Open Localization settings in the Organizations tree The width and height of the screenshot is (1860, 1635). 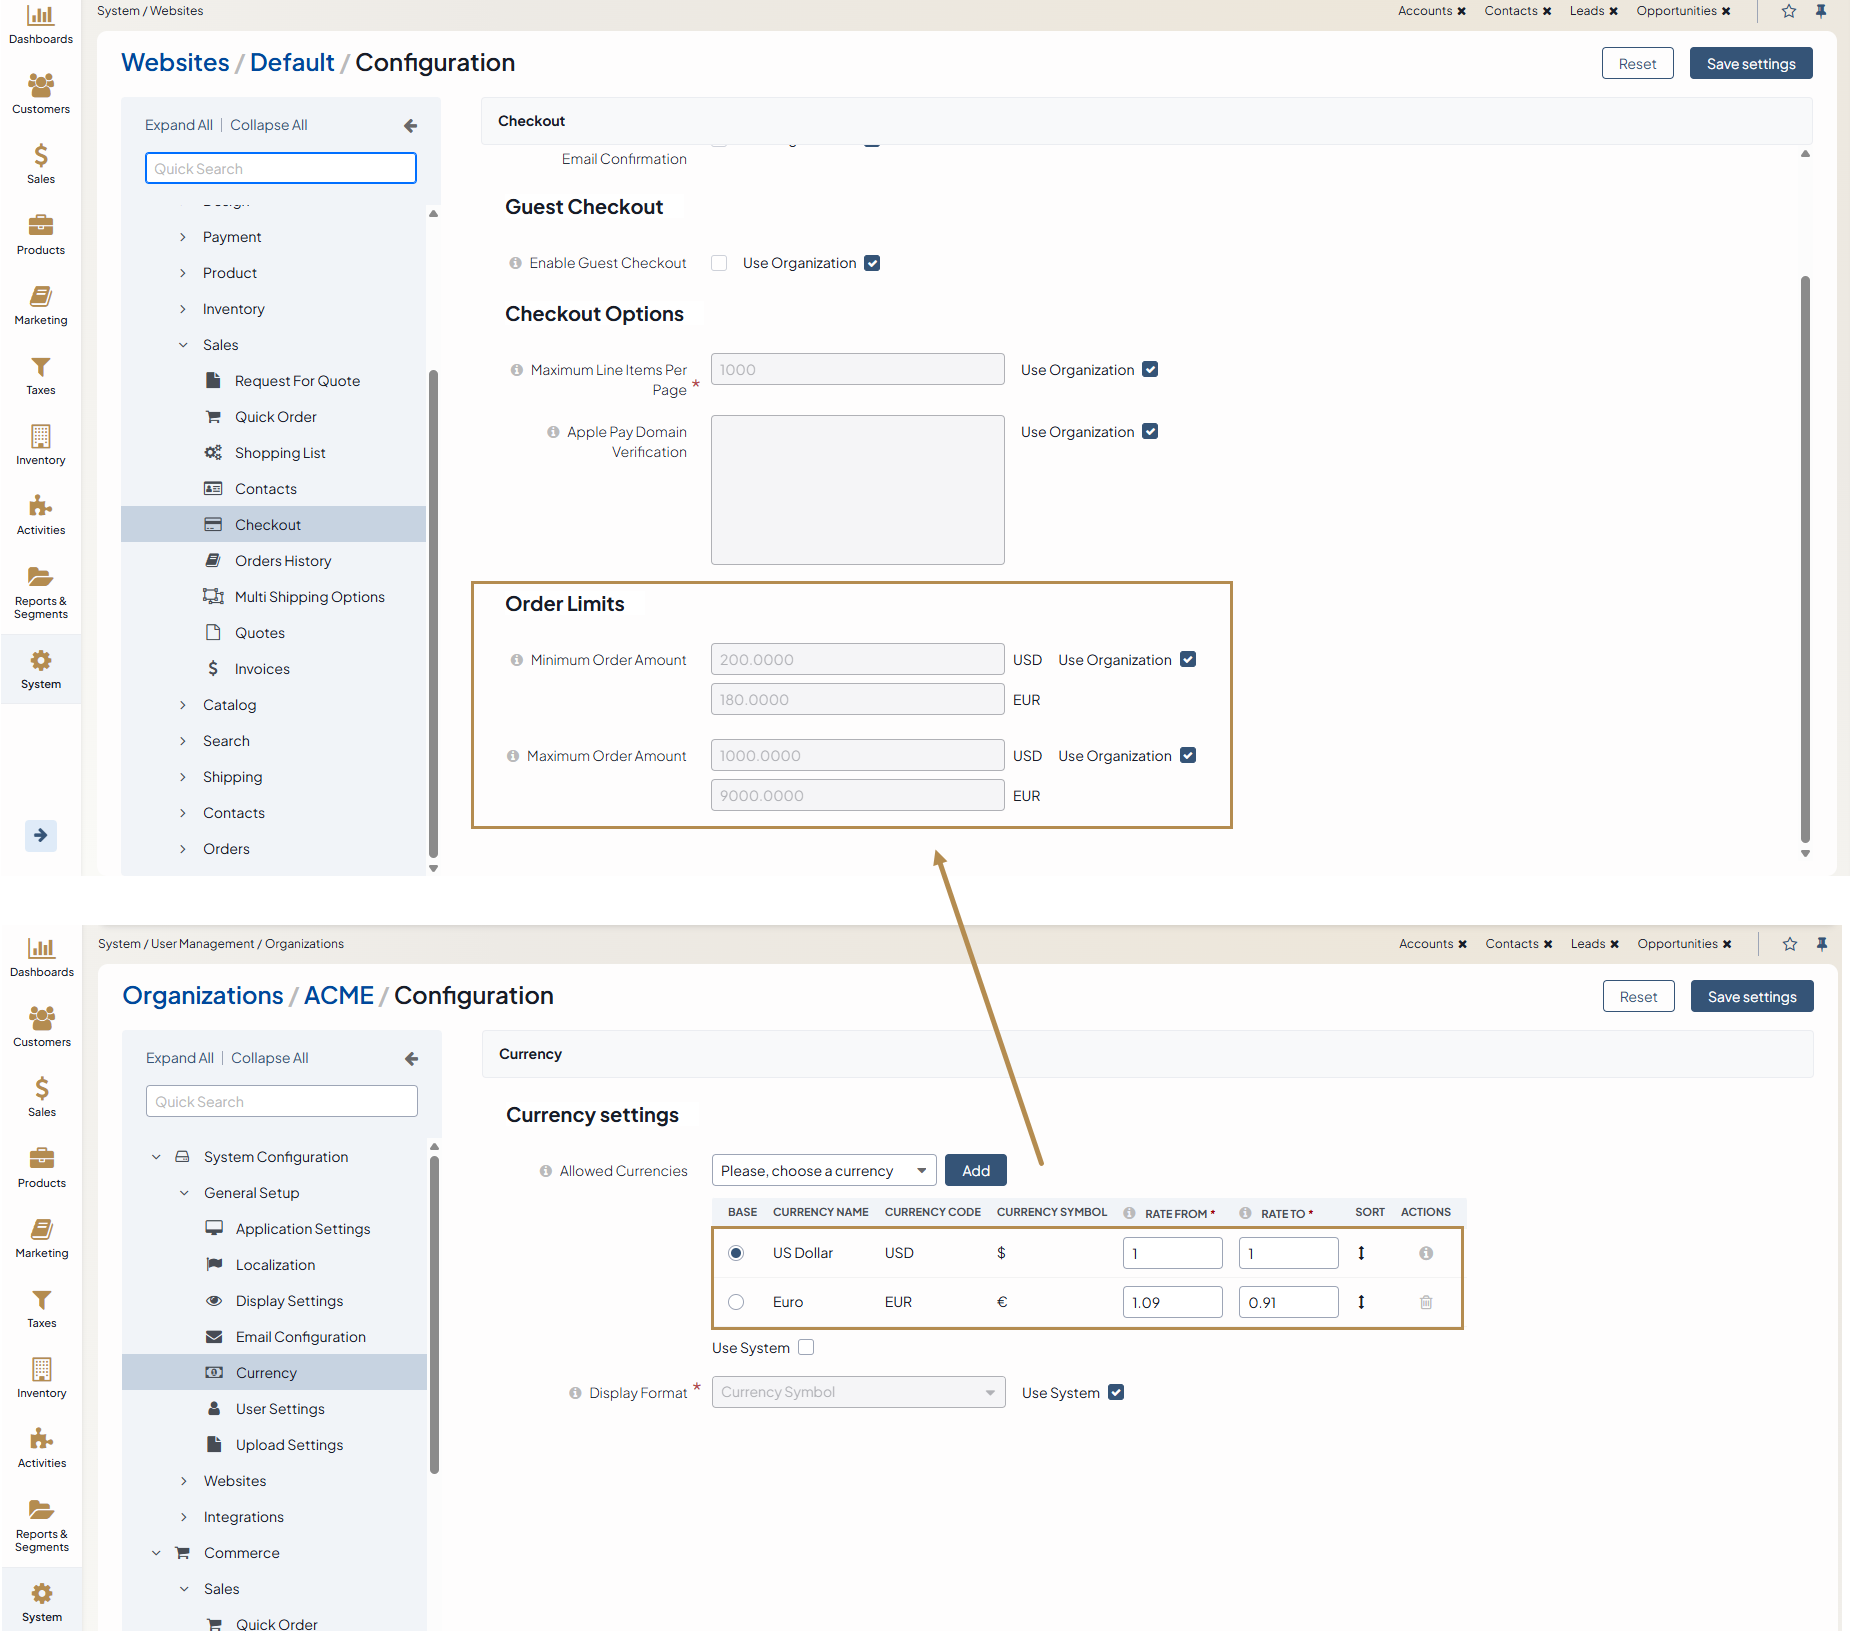tap(275, 1265)
